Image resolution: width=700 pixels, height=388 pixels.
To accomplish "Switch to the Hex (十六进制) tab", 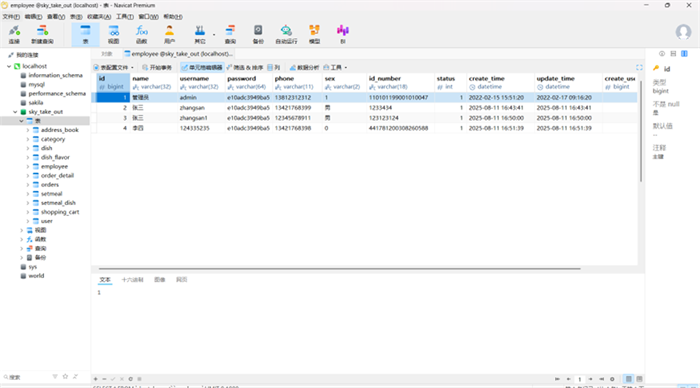I will click(133, 280).
